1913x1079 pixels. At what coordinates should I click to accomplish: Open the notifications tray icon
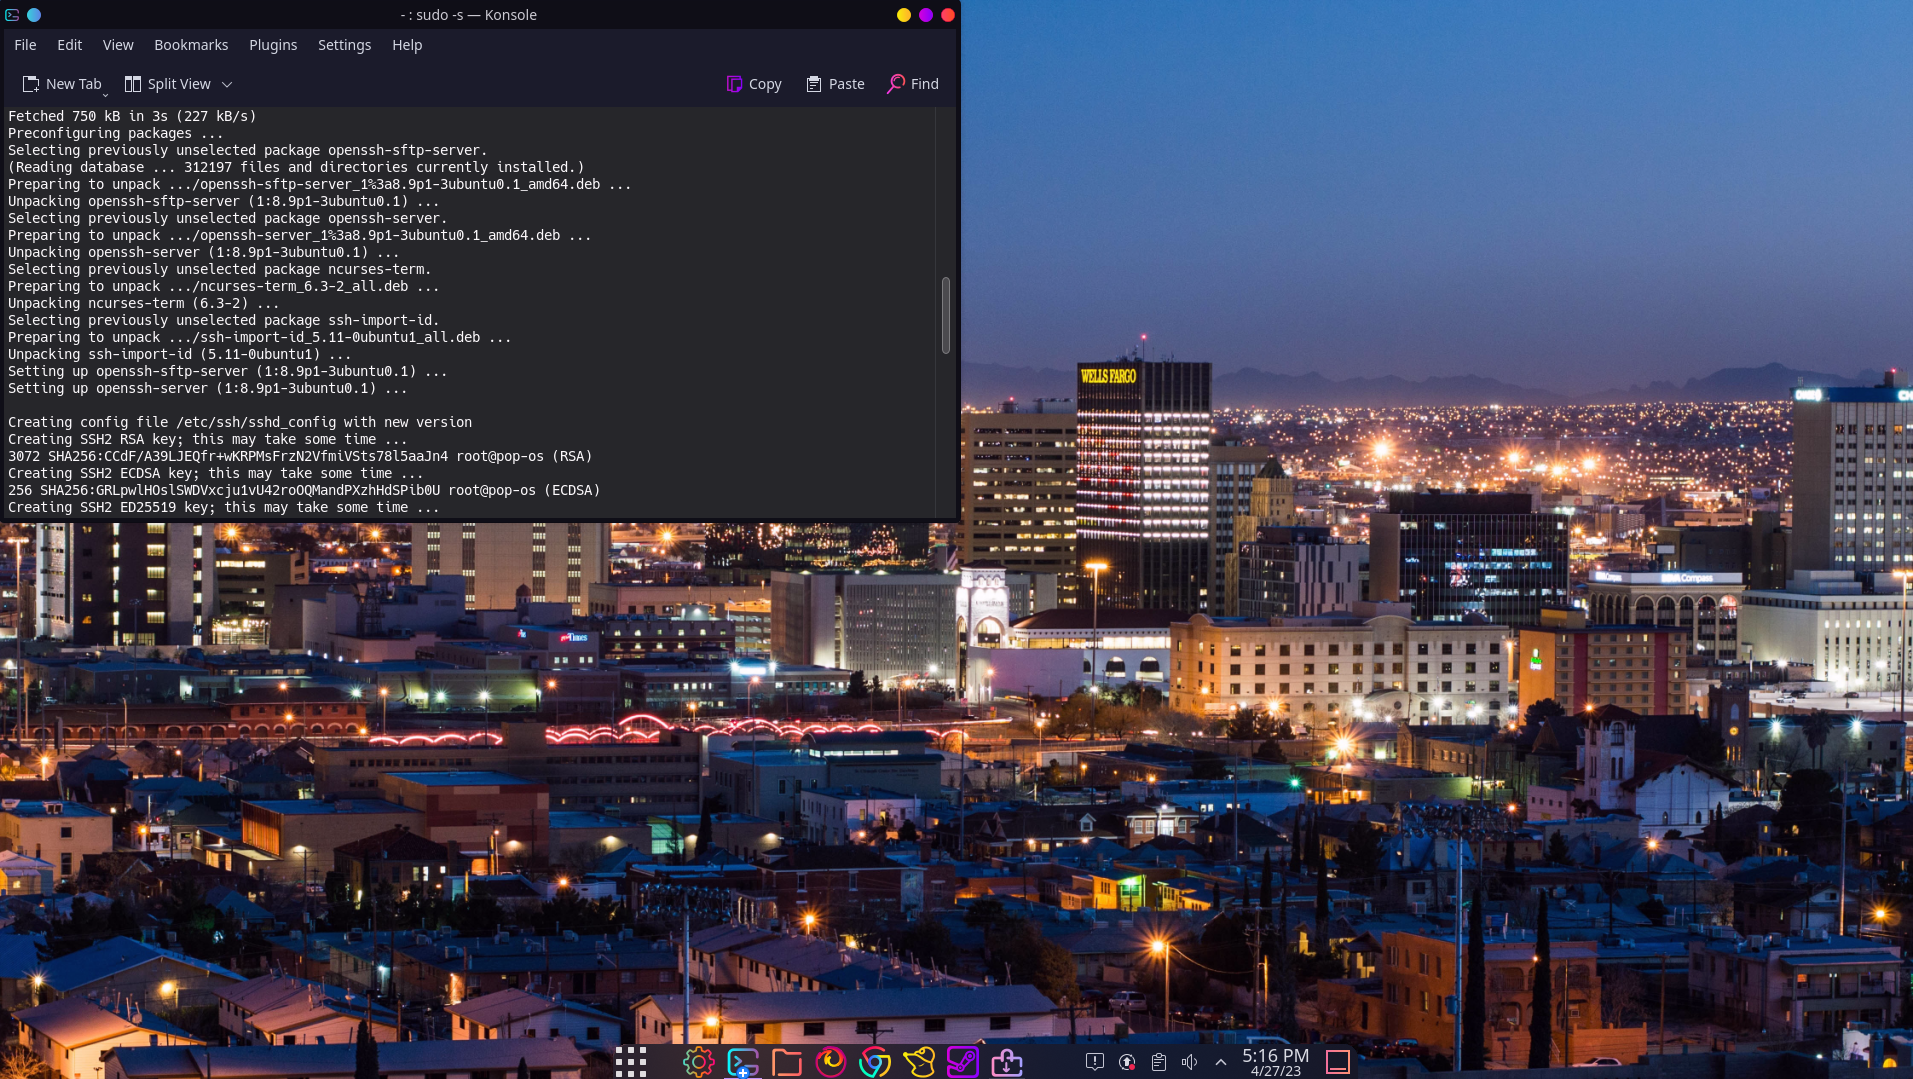[1095, 1062]
